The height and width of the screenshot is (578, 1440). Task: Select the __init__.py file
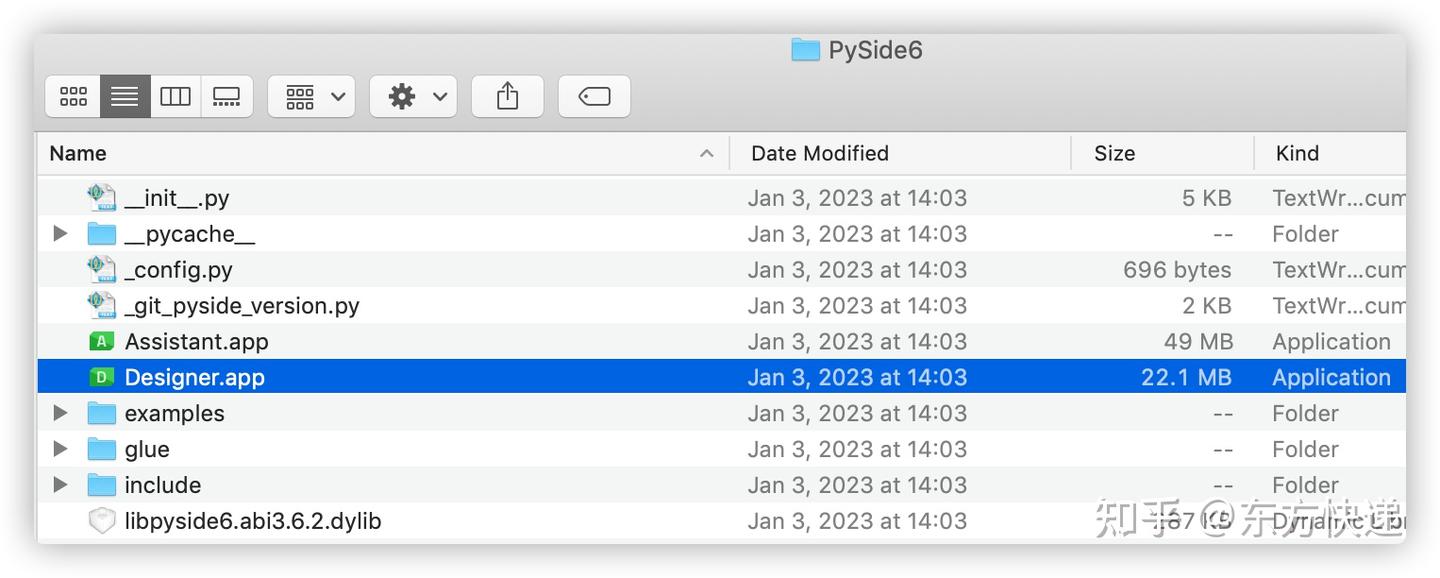click(x=177, y=198)
